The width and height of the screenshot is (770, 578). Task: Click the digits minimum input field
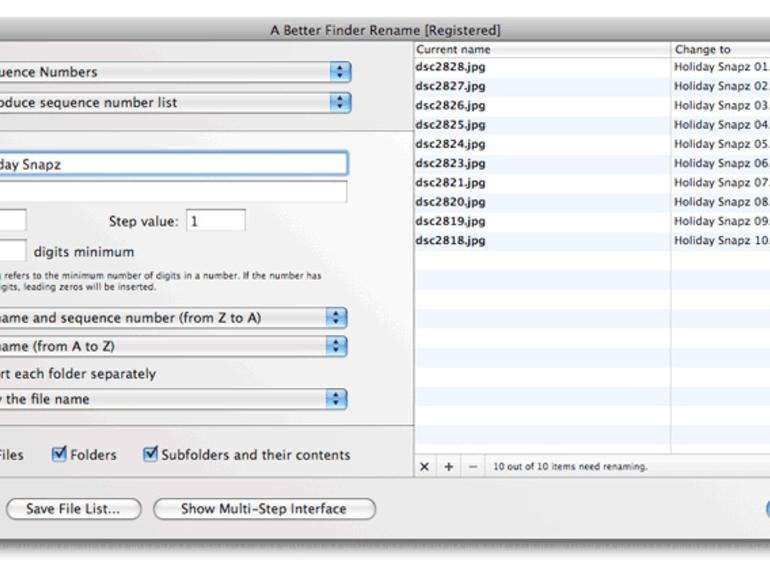pos(13,251)
